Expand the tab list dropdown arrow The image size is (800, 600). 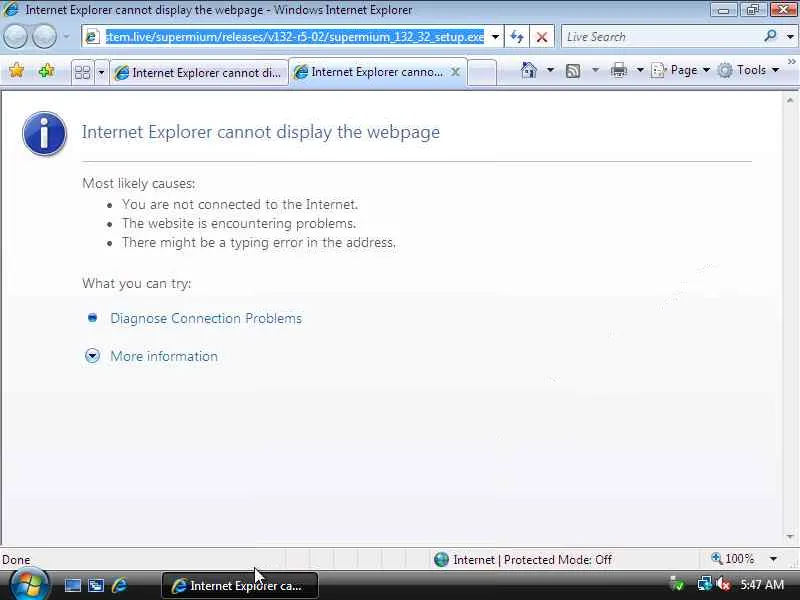point(101,72)
